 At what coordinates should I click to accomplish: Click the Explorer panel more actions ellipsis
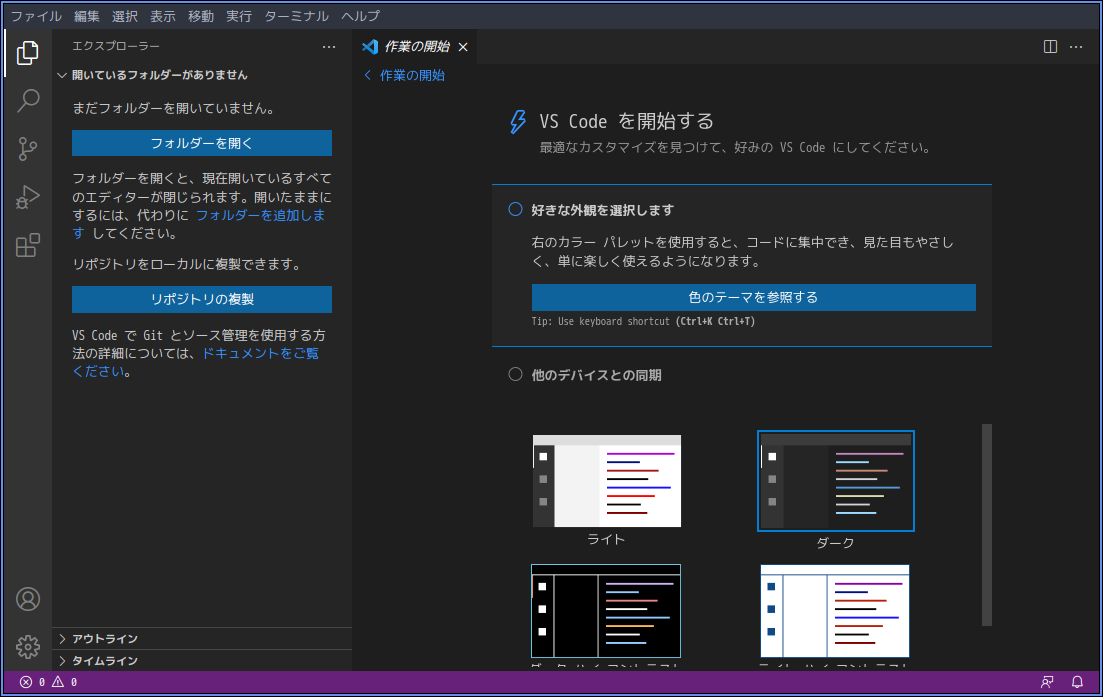pos(329,47)
